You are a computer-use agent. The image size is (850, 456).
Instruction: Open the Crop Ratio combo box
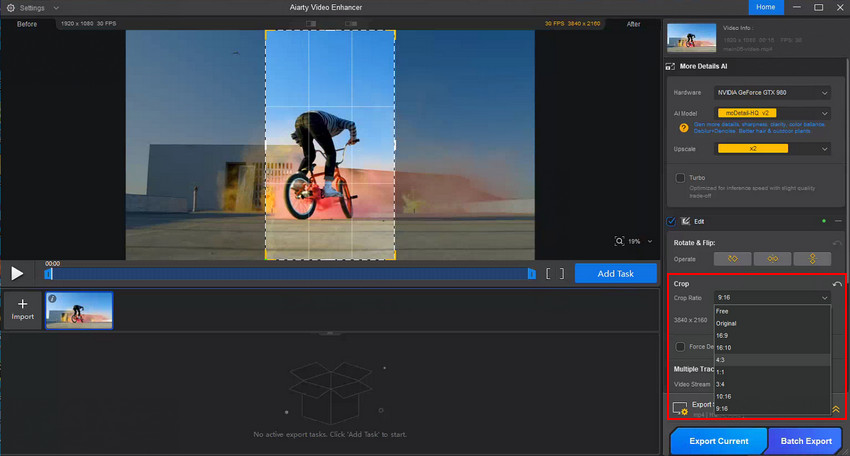click(772, 298)
